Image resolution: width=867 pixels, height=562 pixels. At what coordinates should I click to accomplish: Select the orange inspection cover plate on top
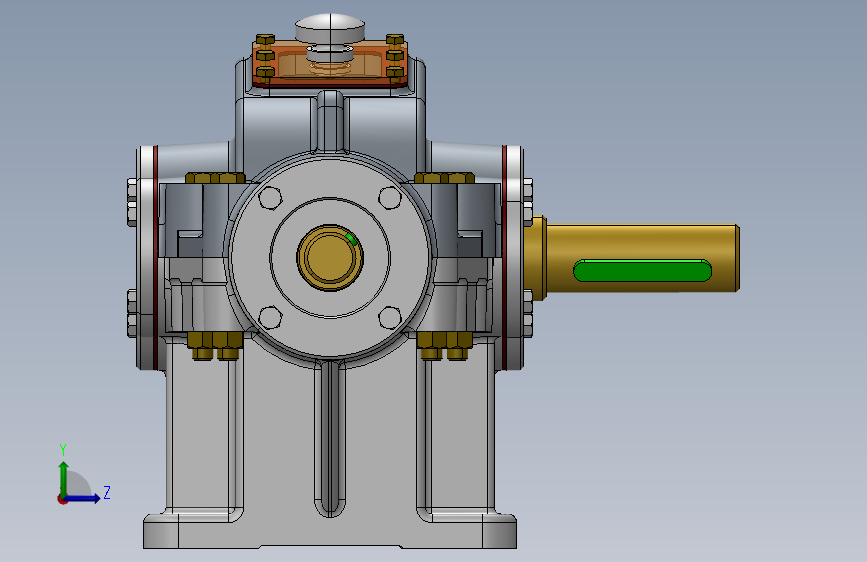coord(330,64)
